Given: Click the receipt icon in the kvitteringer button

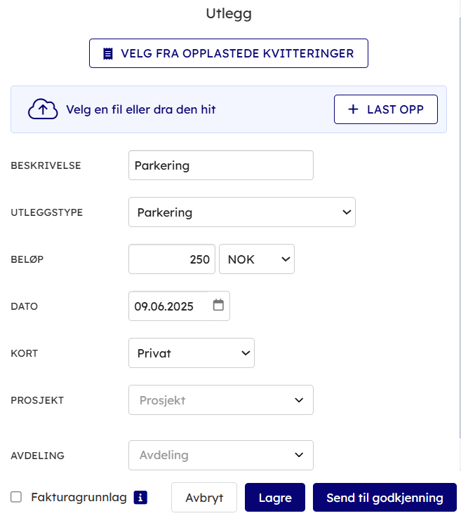Looking at the screenshot, I should [x=108, y=53].
